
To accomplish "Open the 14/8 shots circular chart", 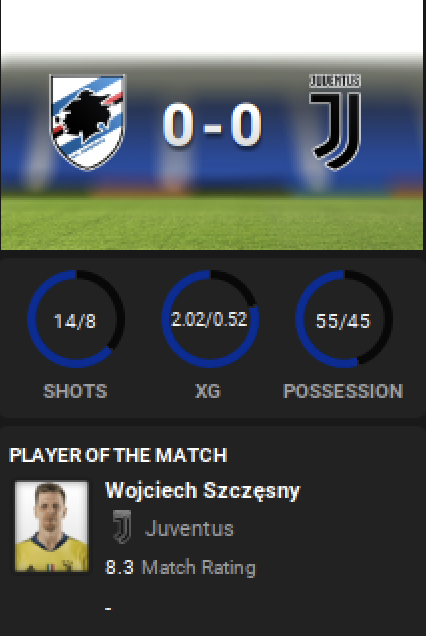I will (75, 319).
